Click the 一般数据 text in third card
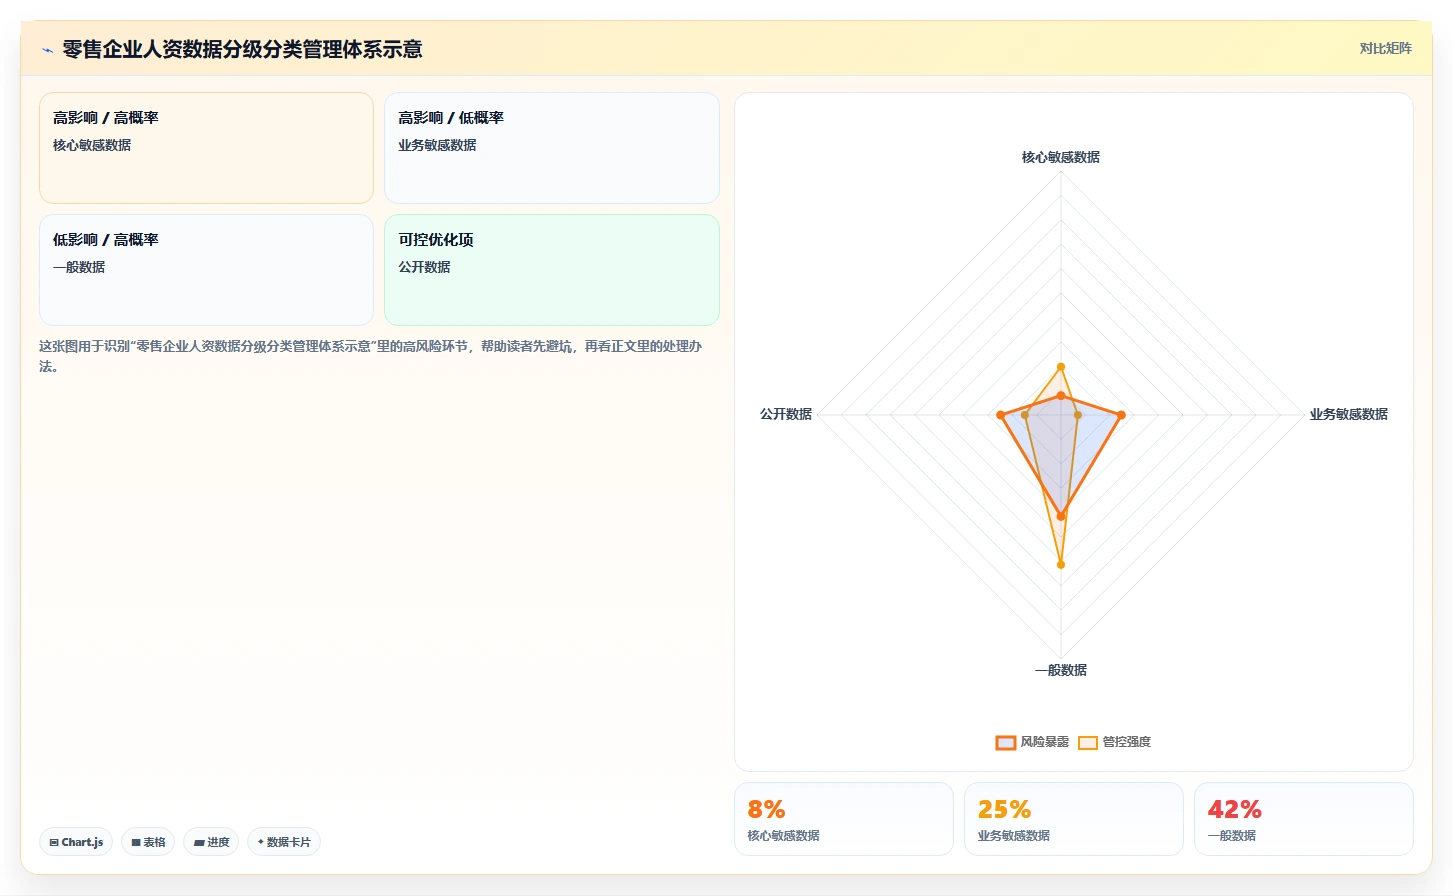 (79, 267)
